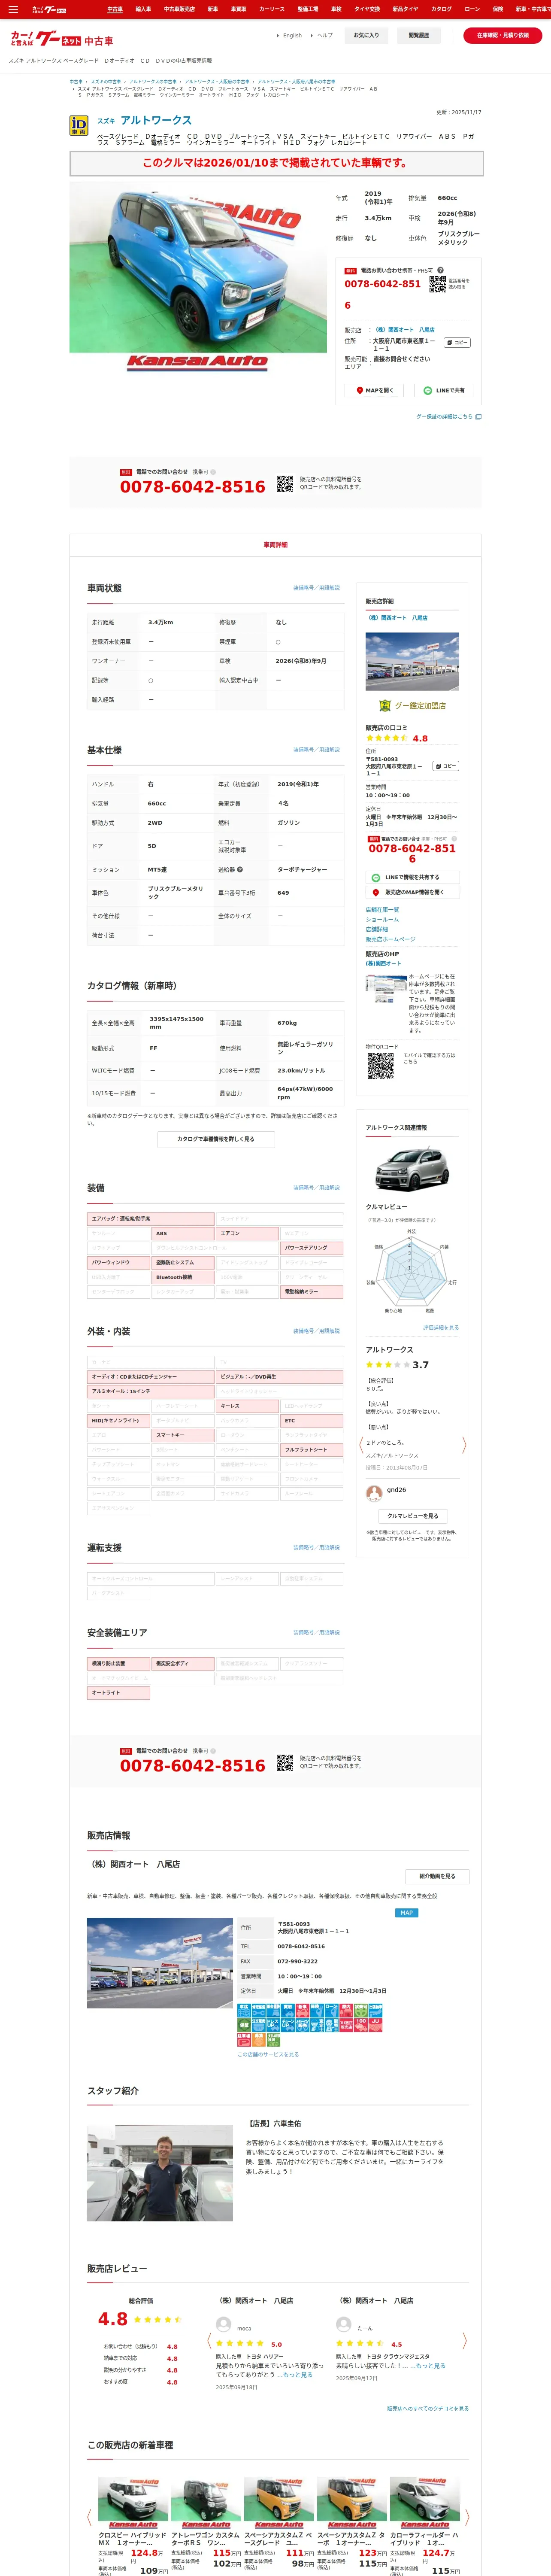Click the ID車両 badge icon
Viewport: 551px width, 2576px height.
point(78,125)
